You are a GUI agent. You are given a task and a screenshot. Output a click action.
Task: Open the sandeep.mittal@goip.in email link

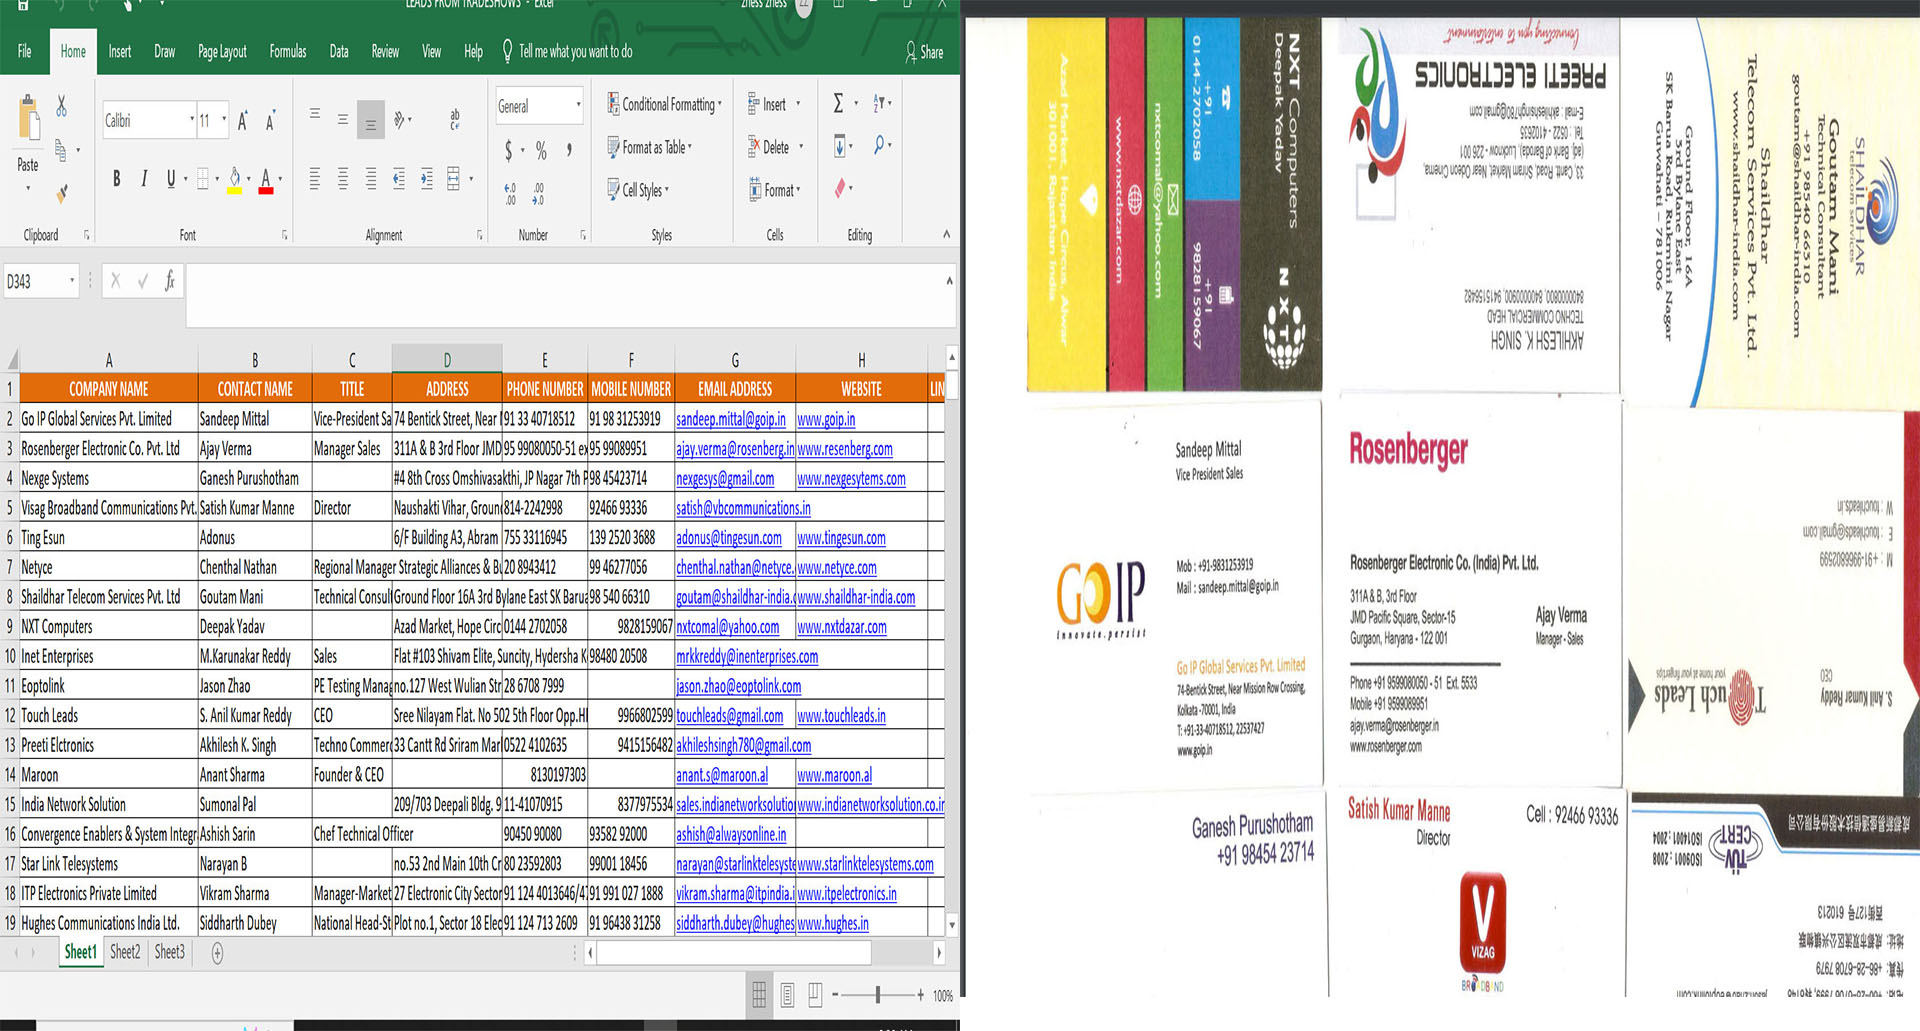coord(731,419)
